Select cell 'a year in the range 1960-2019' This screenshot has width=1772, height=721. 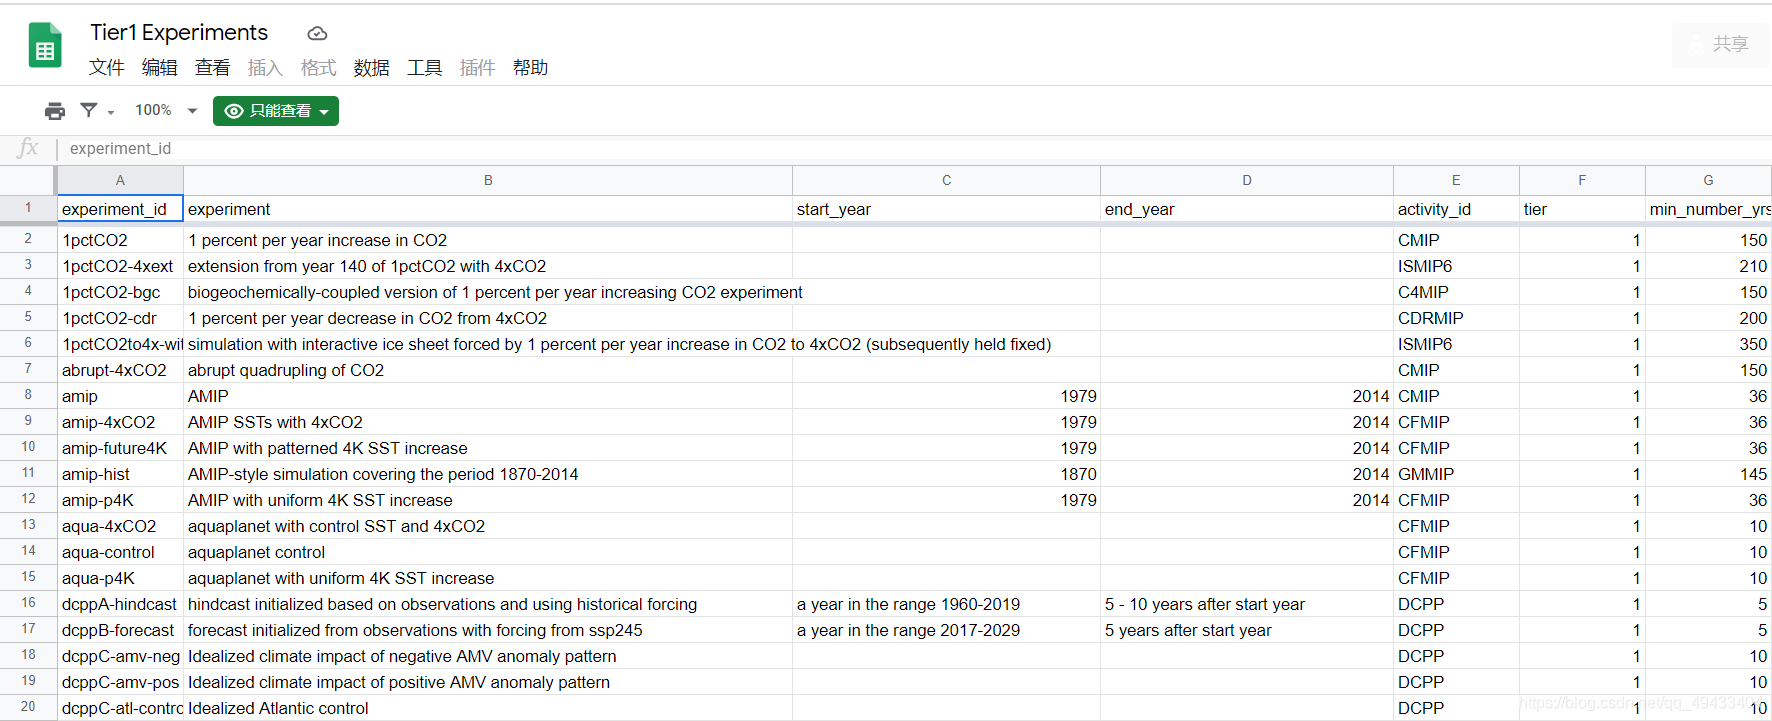[x=946, y=604]
